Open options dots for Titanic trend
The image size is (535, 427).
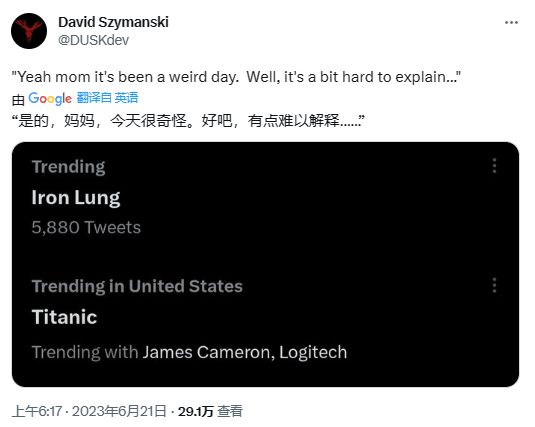coord(494,285)
